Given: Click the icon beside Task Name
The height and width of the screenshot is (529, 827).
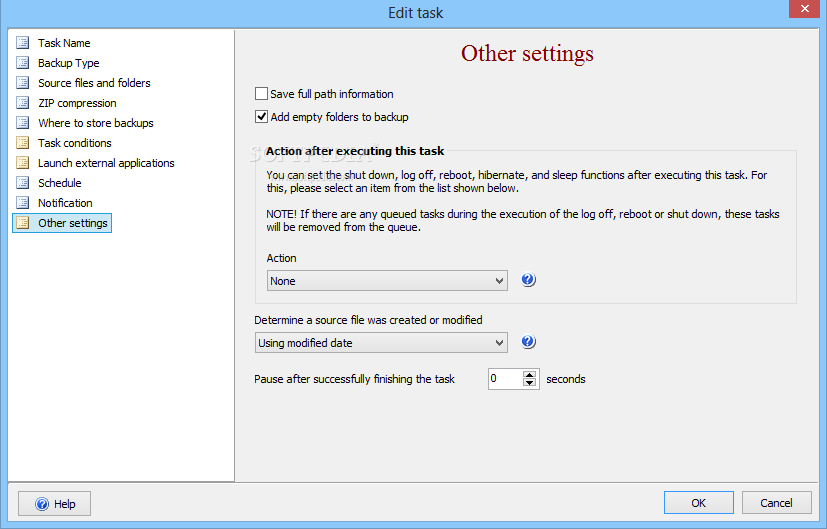Looking at the screenshot, I should 23,43.
